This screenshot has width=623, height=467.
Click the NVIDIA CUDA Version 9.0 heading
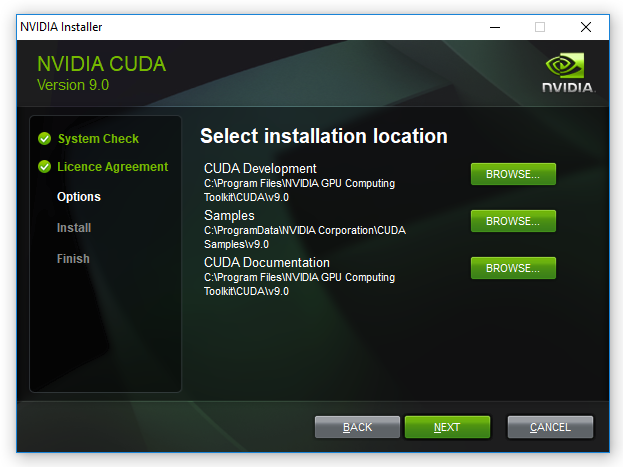point(101,74)
